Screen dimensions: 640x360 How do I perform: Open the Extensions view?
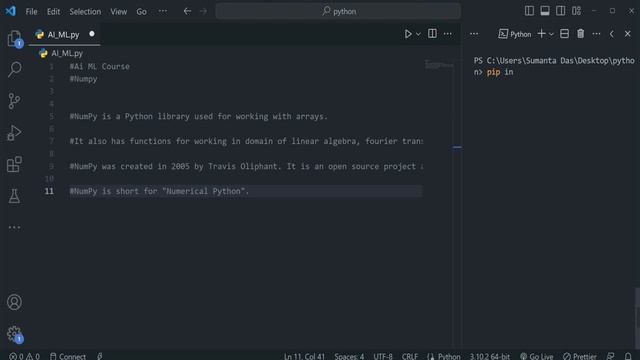[14, 164]
